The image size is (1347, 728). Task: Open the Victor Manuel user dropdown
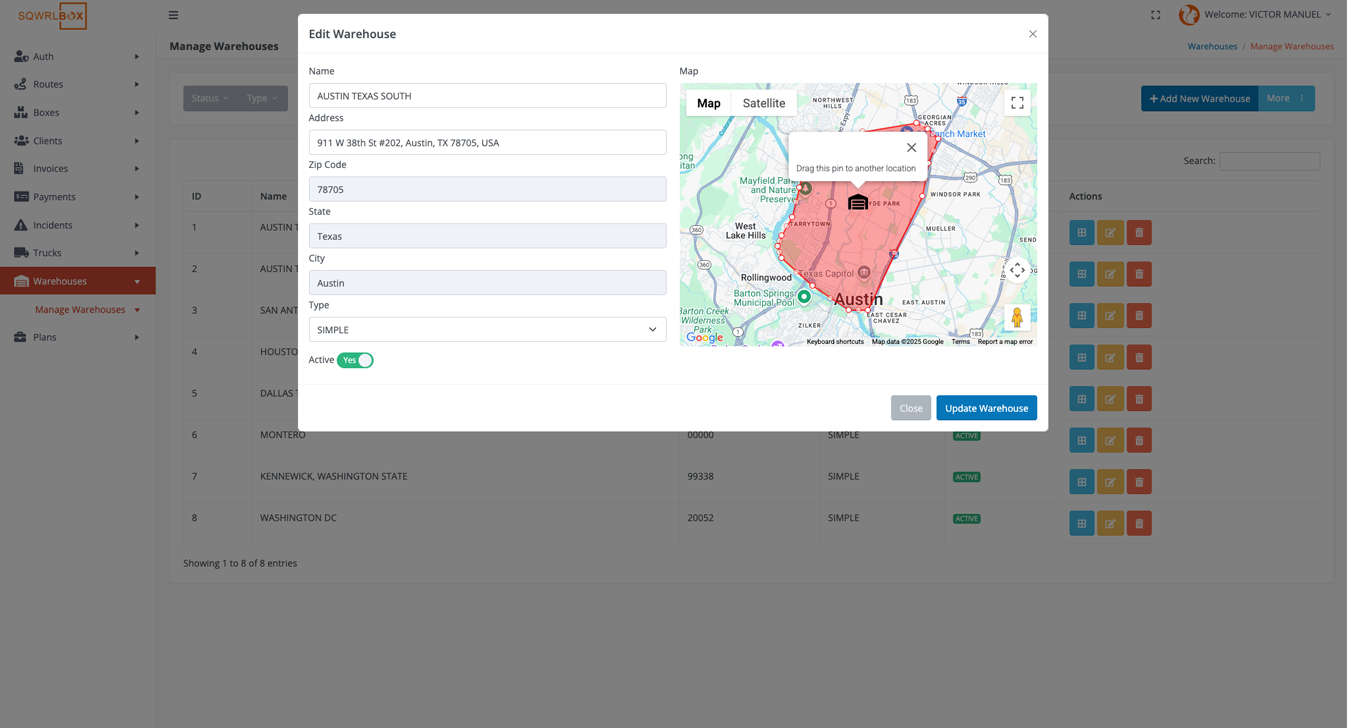[1267, 15]
